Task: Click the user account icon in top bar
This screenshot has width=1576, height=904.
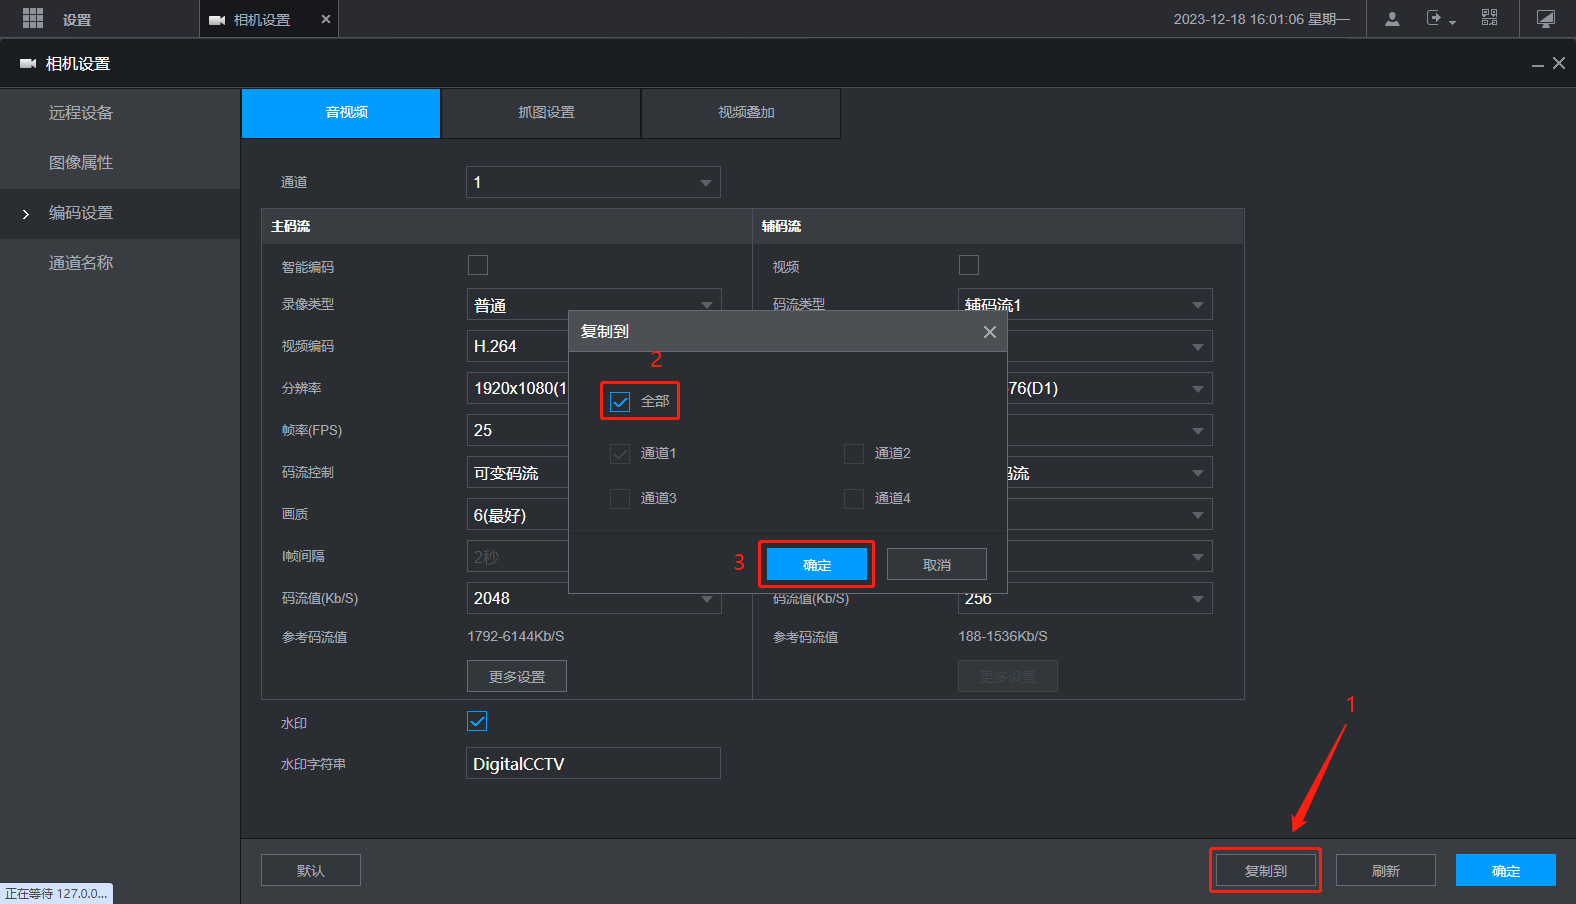Action: [1391, 19]
